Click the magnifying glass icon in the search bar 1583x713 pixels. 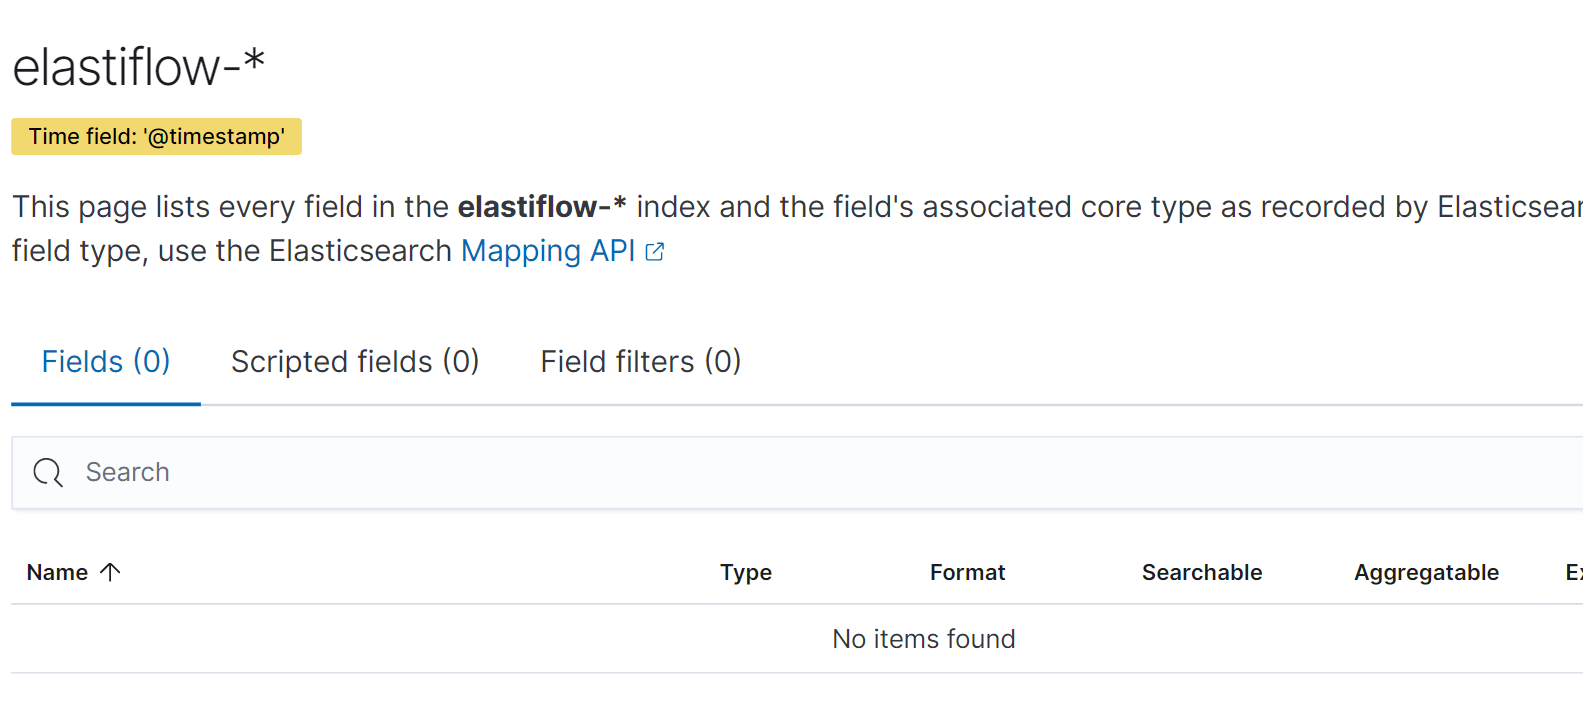[47, 472]
